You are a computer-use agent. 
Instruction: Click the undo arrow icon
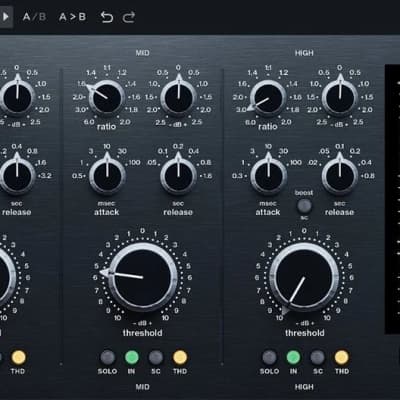point(107,17)
